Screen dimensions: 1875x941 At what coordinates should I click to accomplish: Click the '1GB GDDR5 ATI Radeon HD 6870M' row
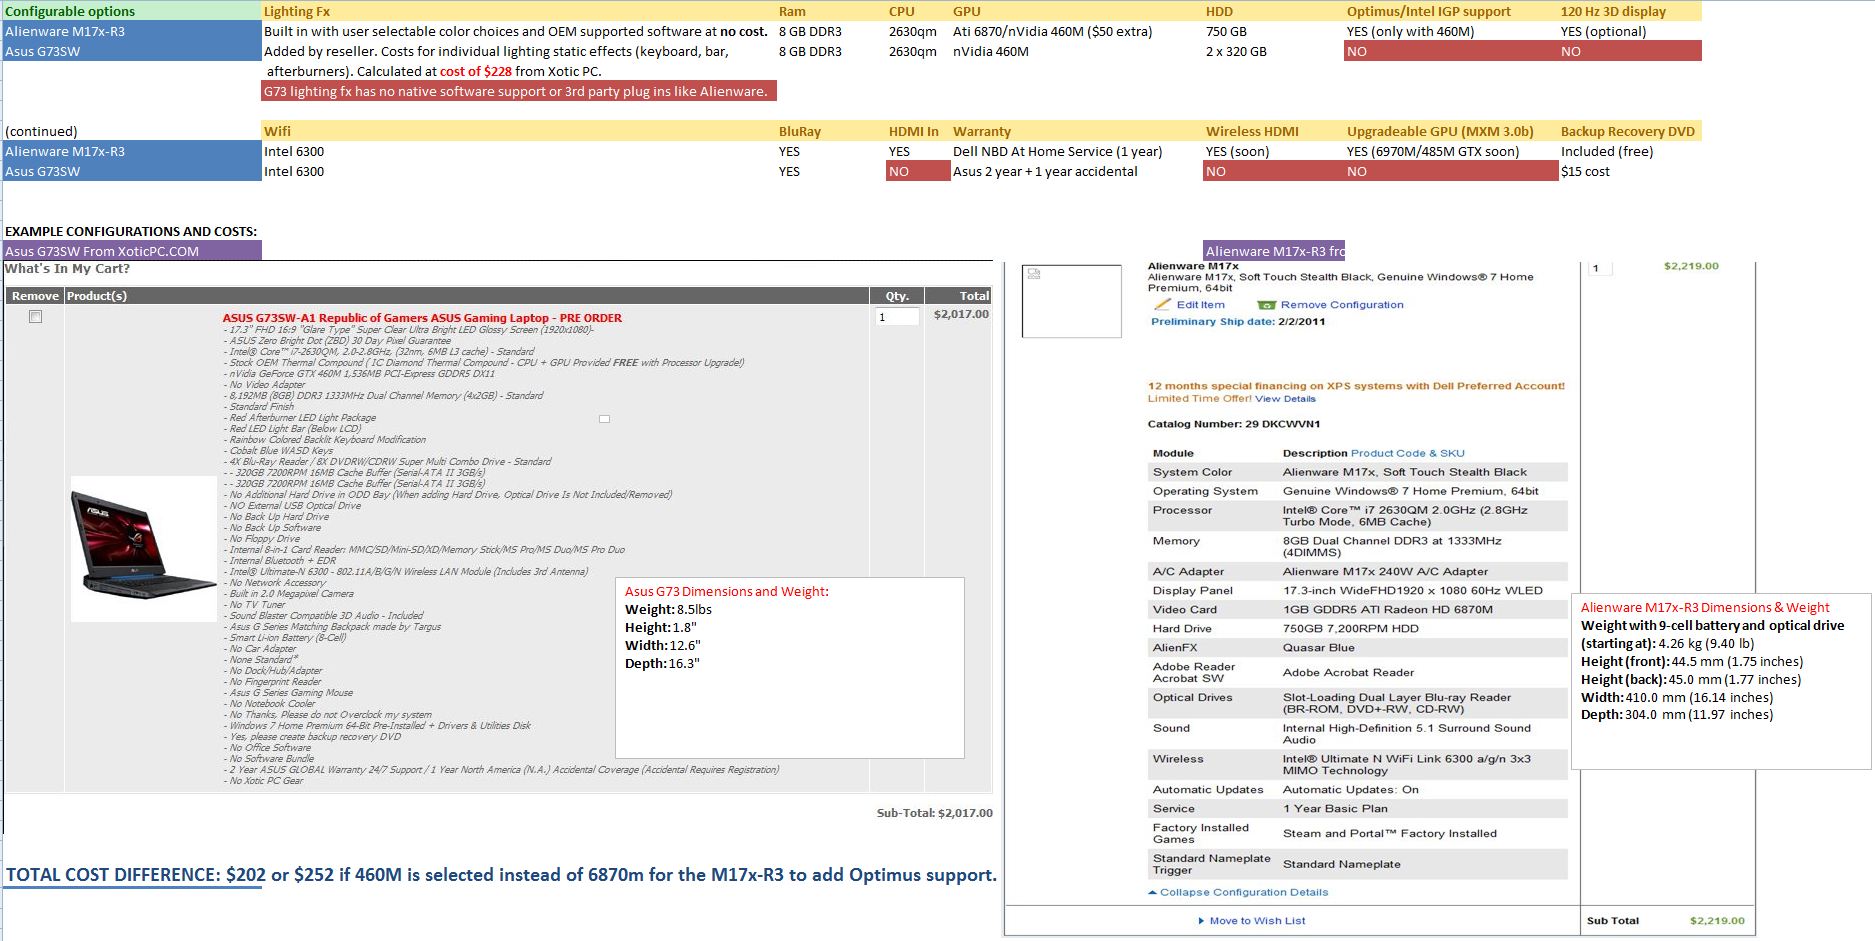coord(1357,610)
